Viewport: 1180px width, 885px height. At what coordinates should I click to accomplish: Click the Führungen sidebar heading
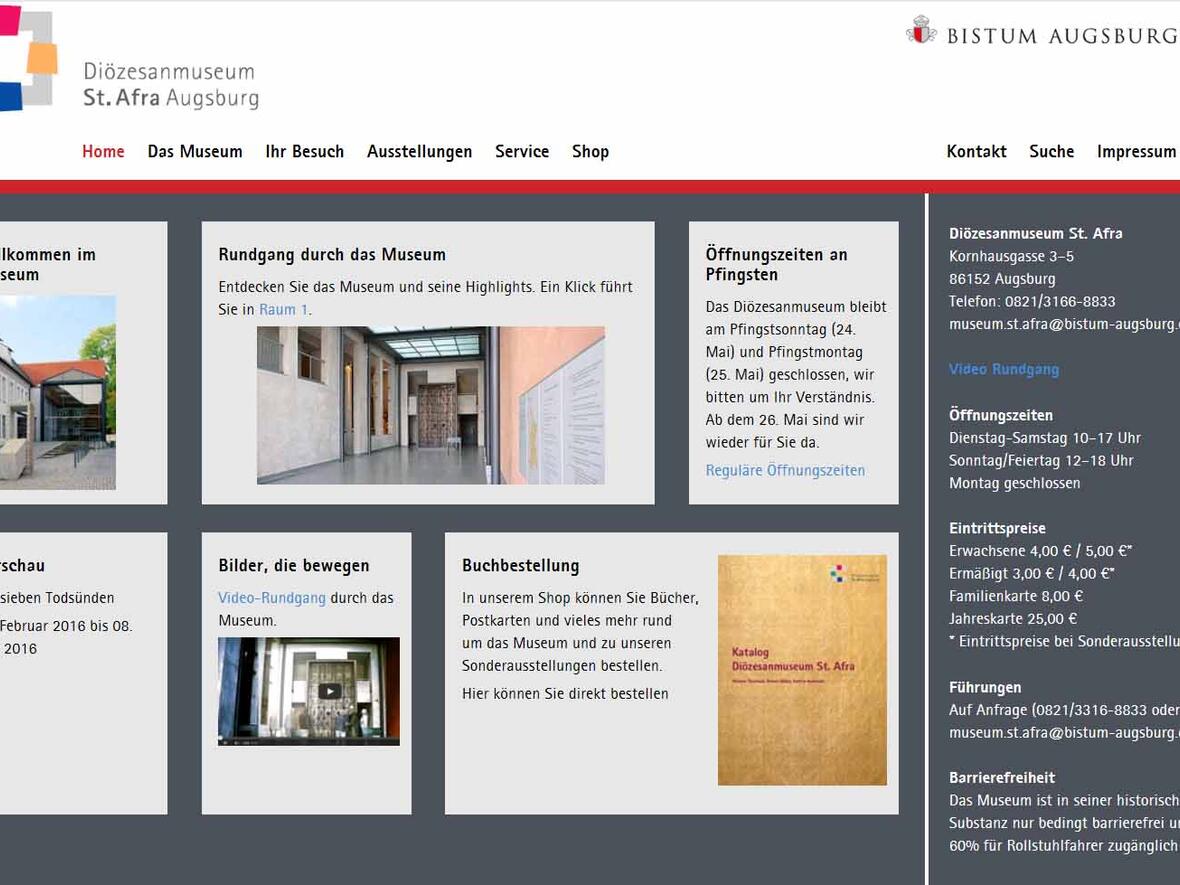click(985, 687)
